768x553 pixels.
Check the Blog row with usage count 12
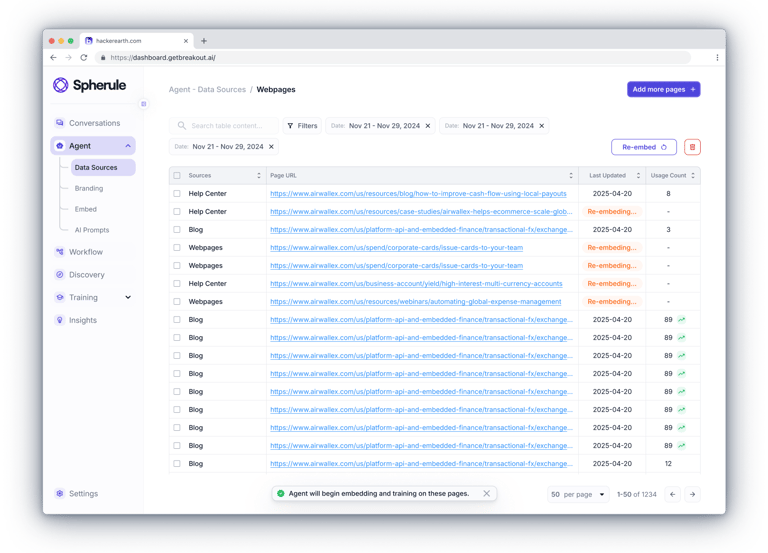click(177, 463)
